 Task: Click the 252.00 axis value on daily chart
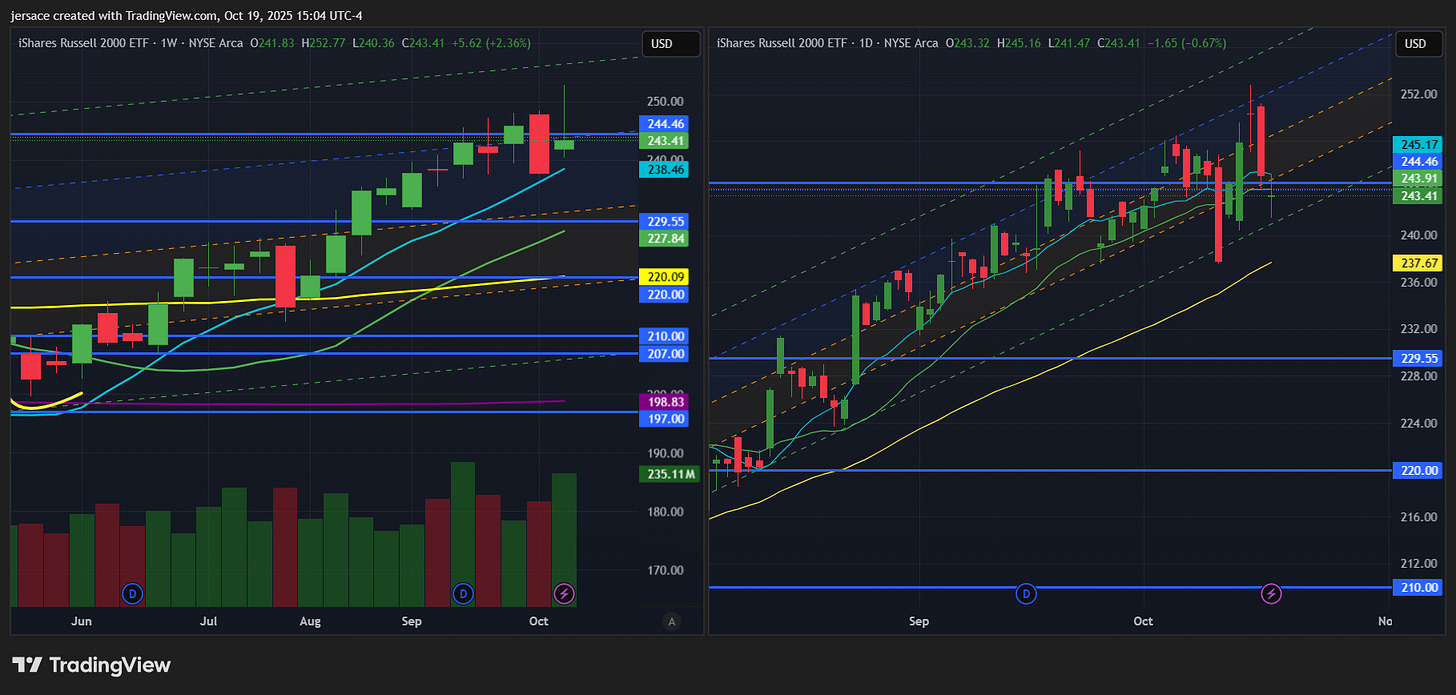(x=1419, y=95)
